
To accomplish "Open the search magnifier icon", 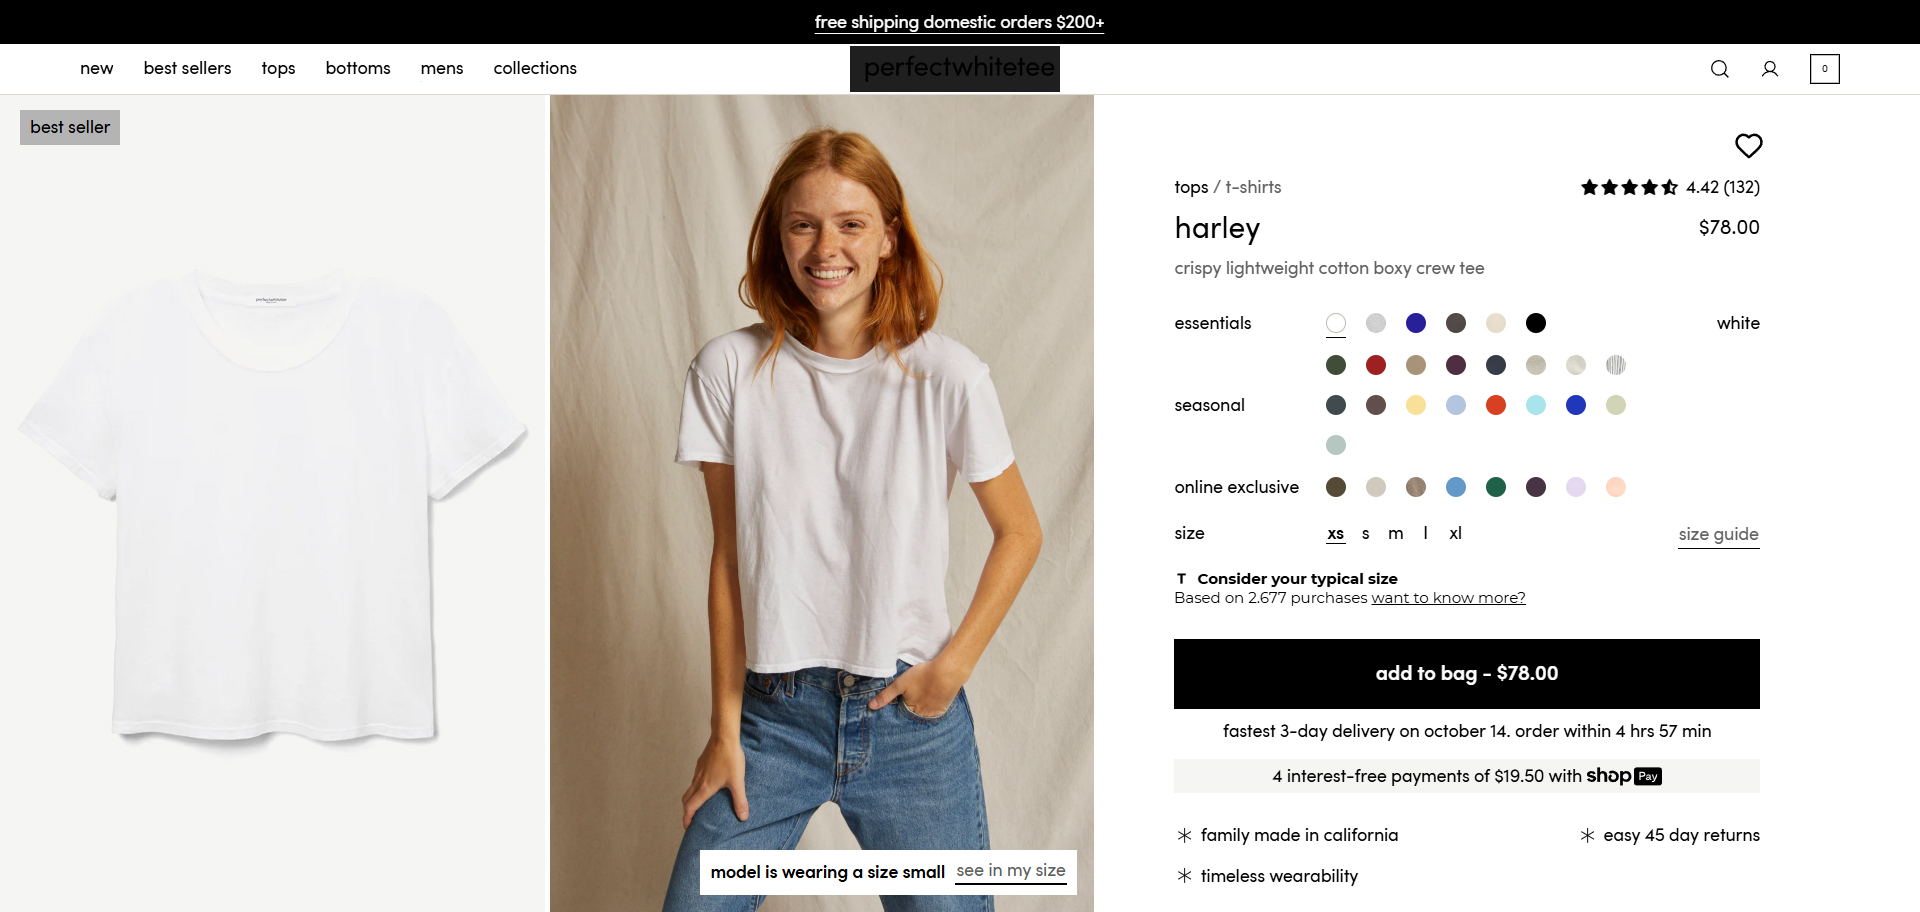I will [x=1719, y=69].
